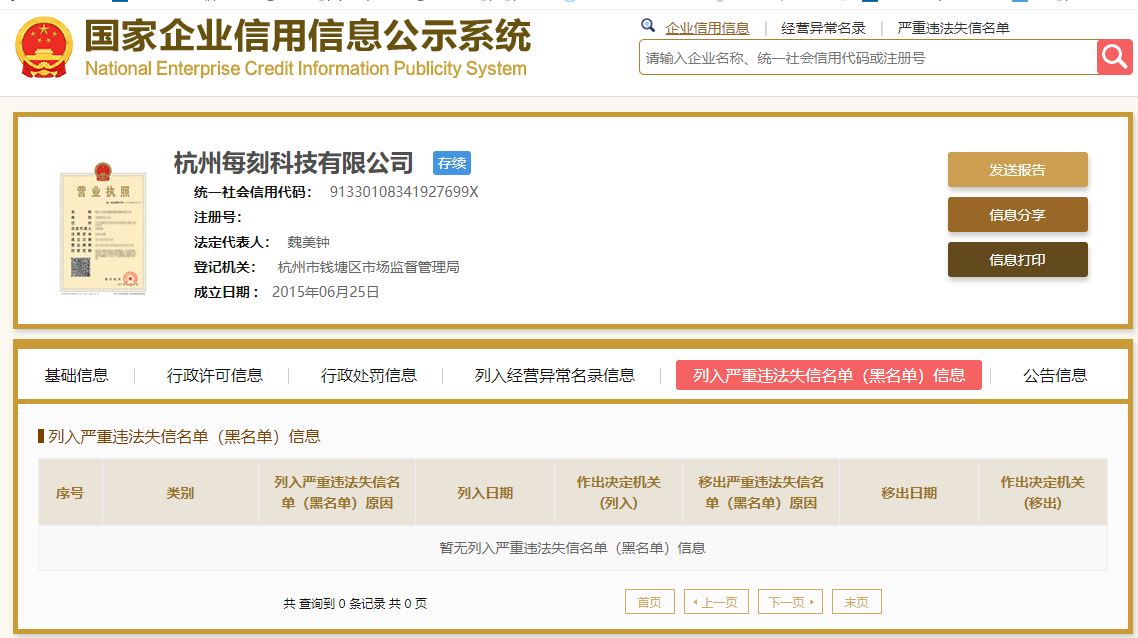The image size is (1138, 638).
Task: Go to 末页 last page button
Action: click(x=856, y=602)
